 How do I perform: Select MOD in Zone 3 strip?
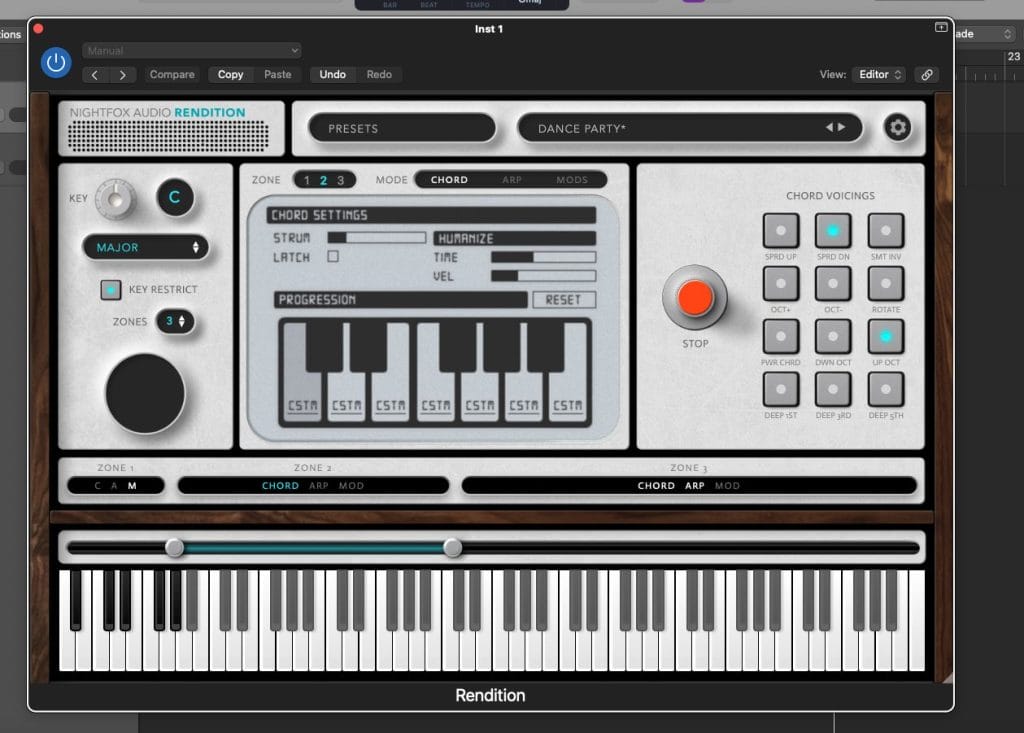(727, 485)
